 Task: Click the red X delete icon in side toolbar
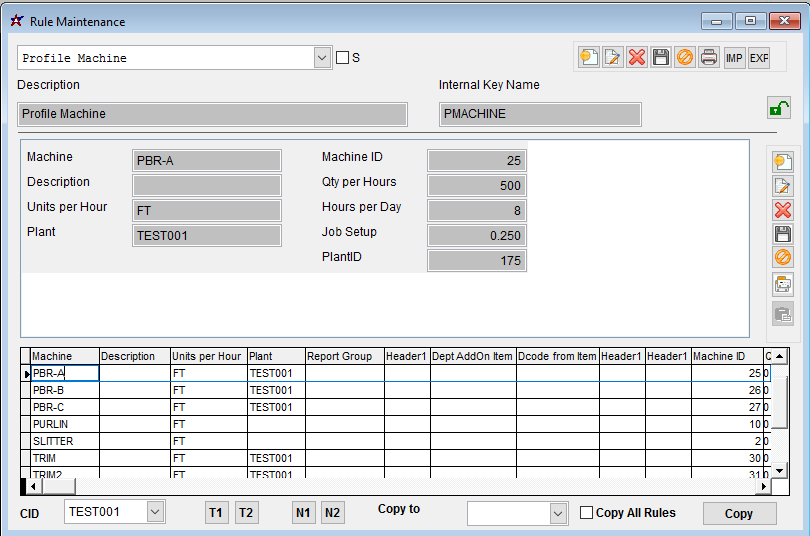(783, 210)
